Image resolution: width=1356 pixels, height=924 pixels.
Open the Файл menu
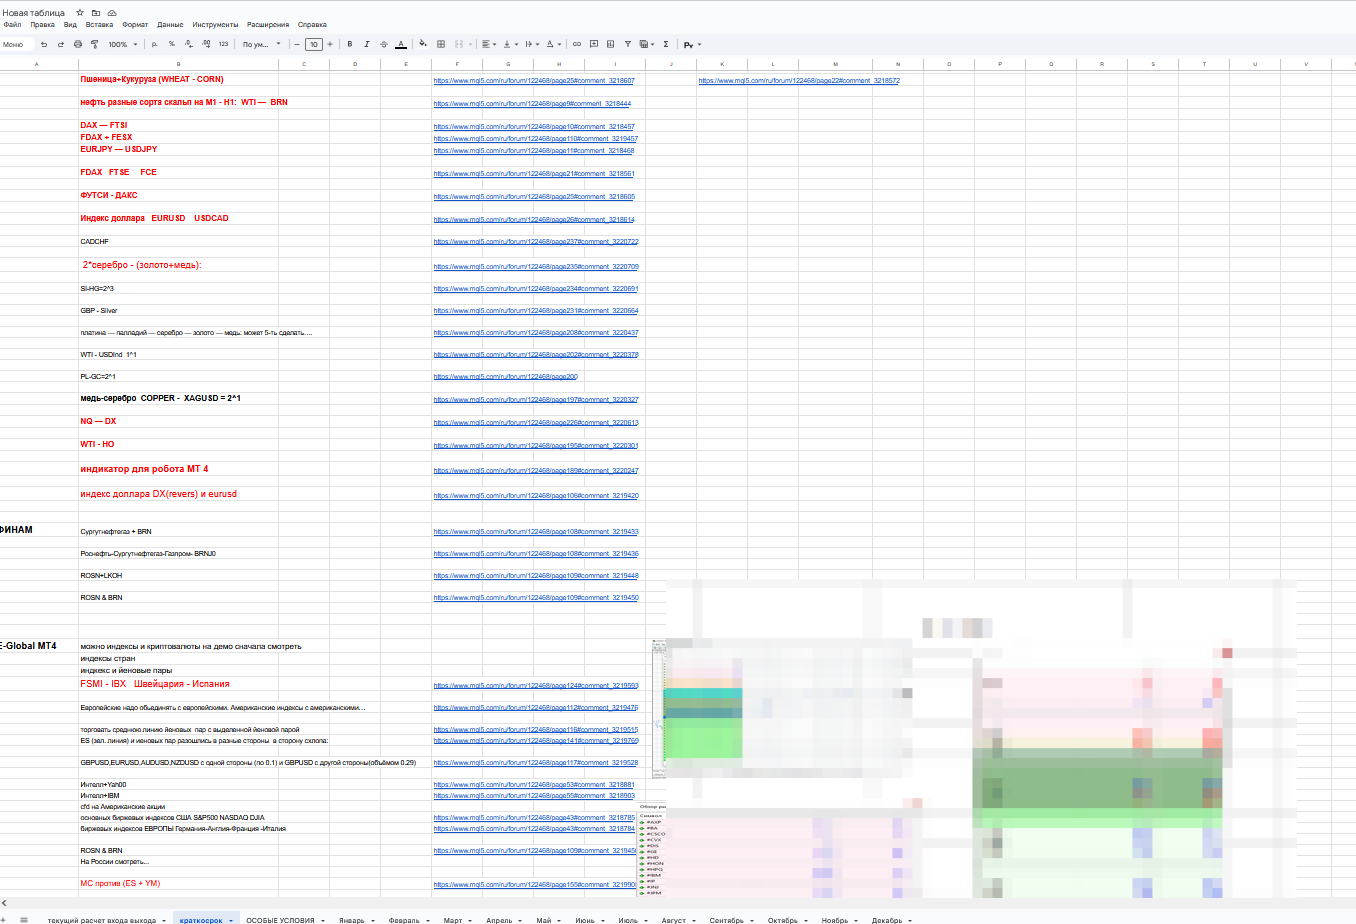[12, 25]
